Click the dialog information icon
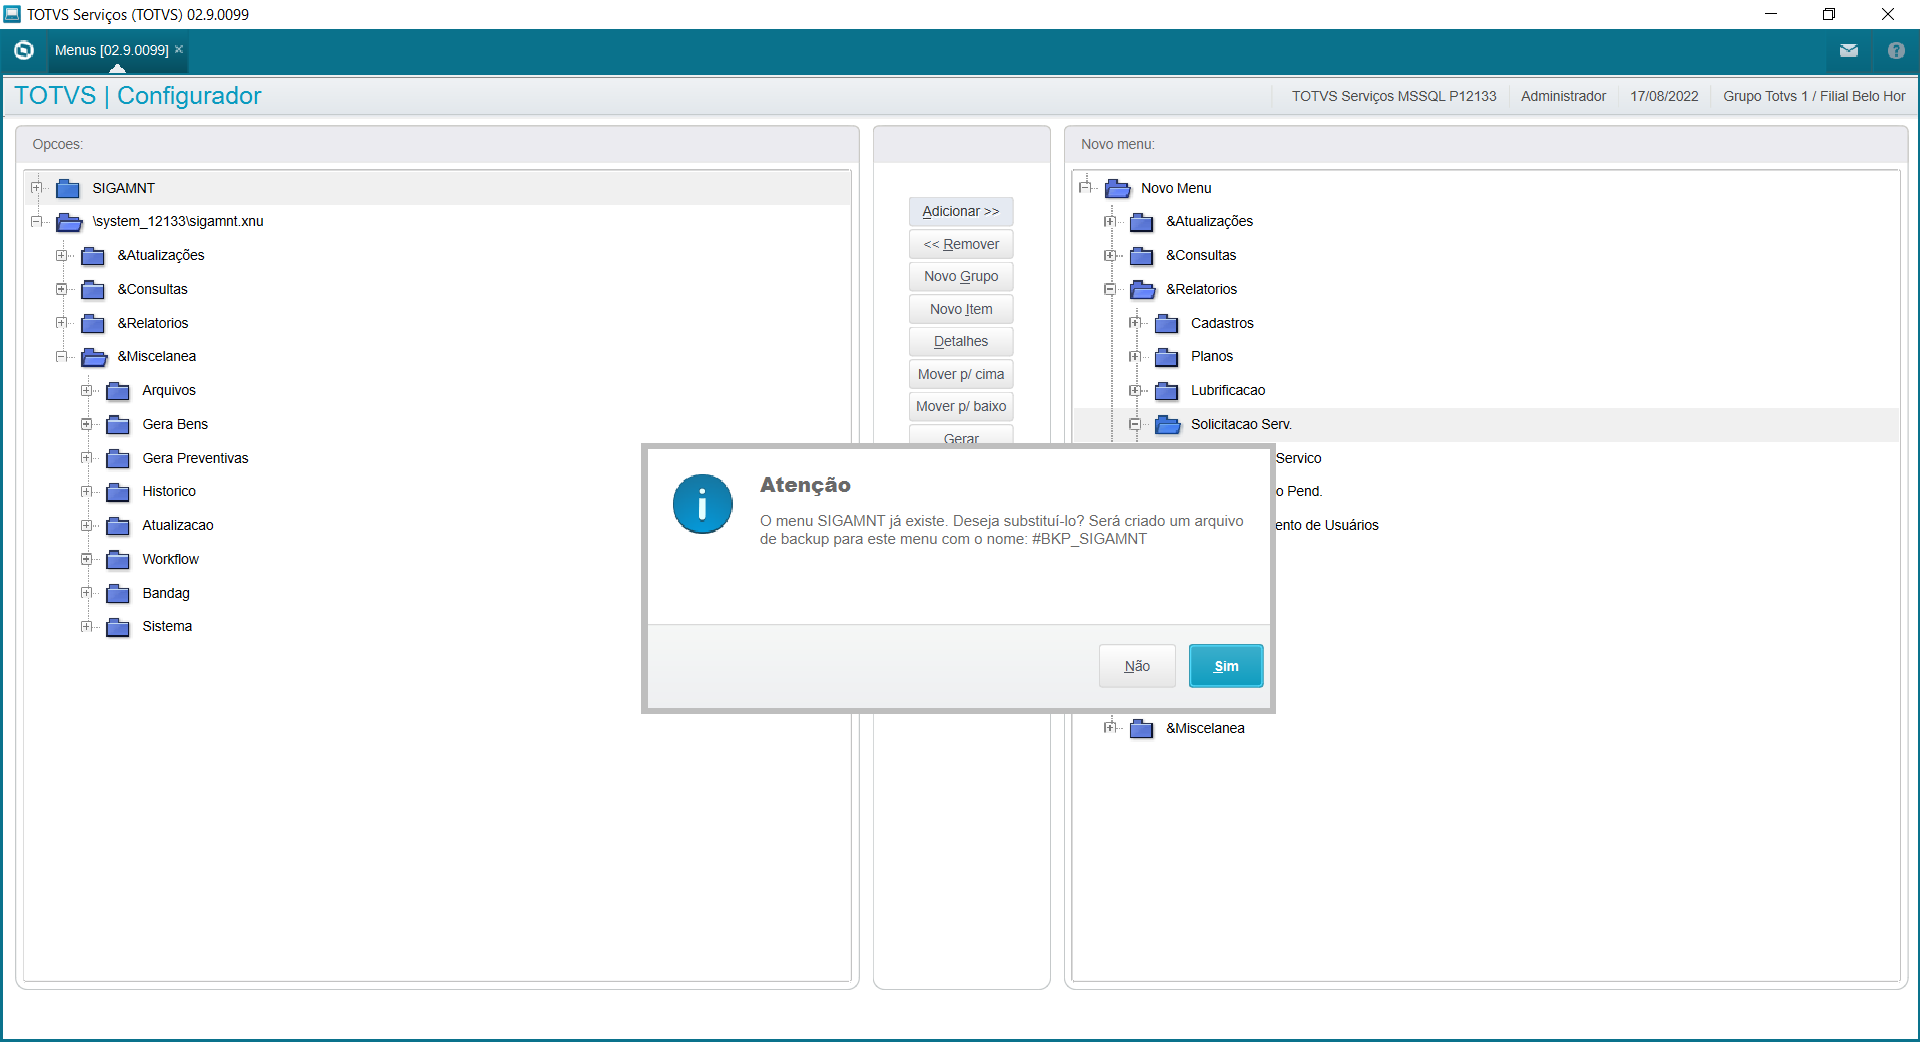 (x=702, y=504)
